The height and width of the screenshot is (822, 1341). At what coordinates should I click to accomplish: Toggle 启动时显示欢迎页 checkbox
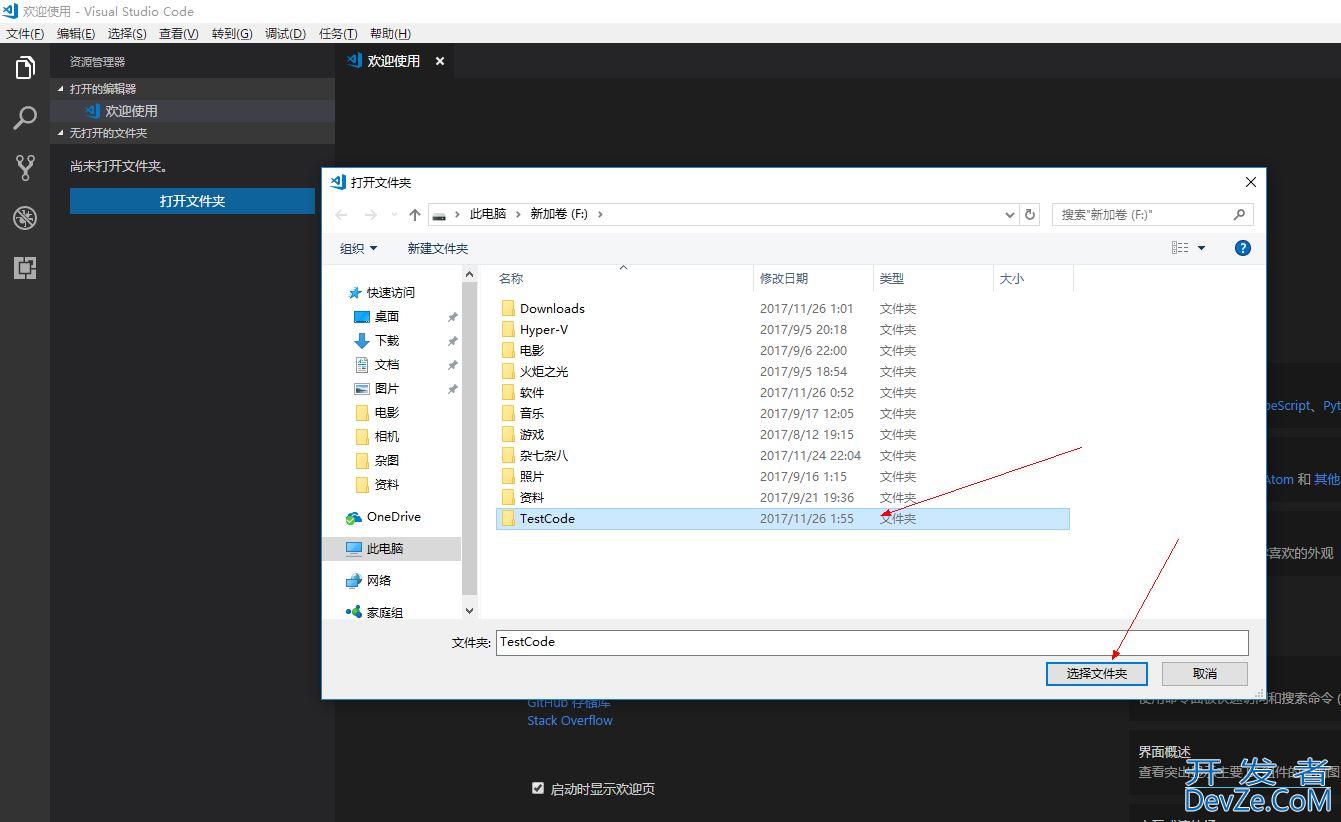click(x=538, y=788)
